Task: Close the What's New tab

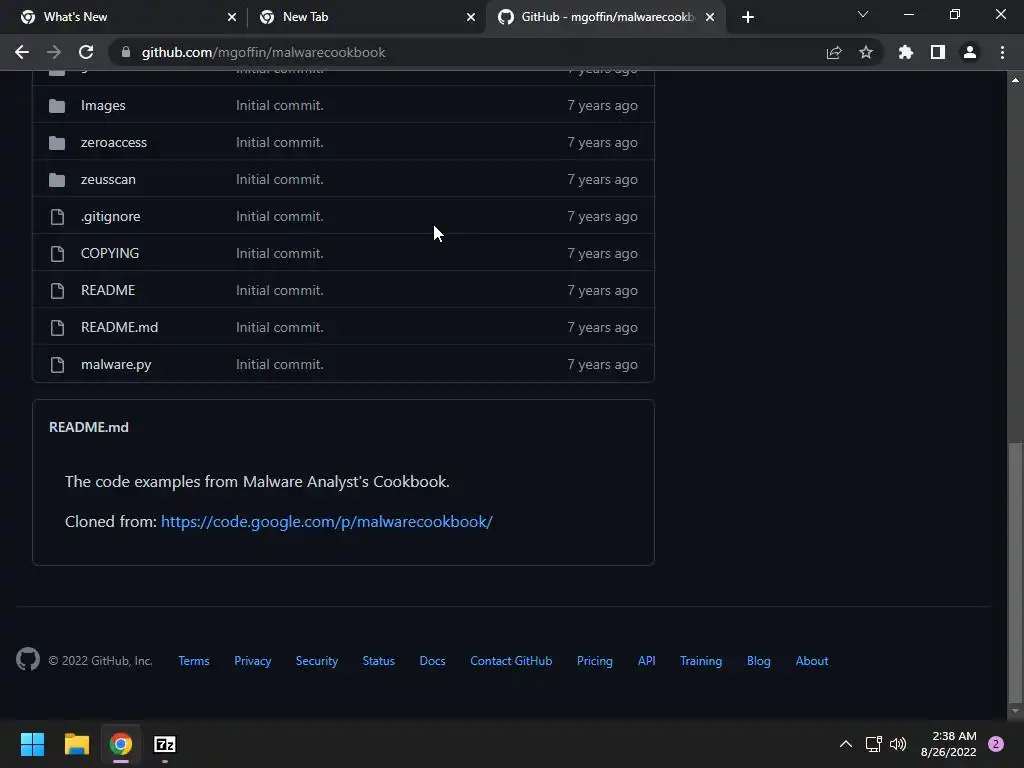Action: [x=232, y=17]
